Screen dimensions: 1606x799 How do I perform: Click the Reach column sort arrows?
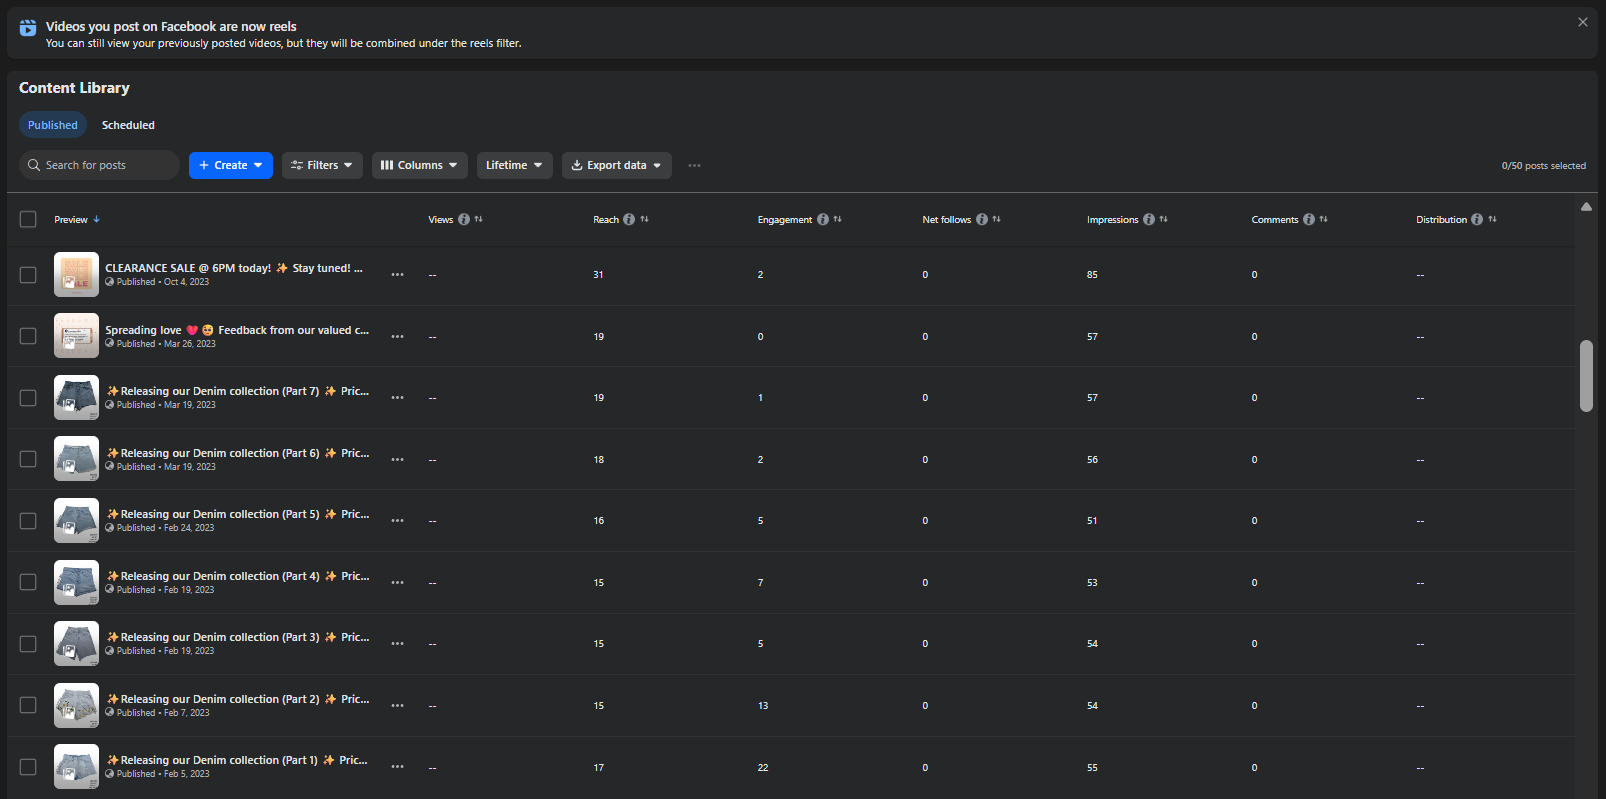click(645, 220)
